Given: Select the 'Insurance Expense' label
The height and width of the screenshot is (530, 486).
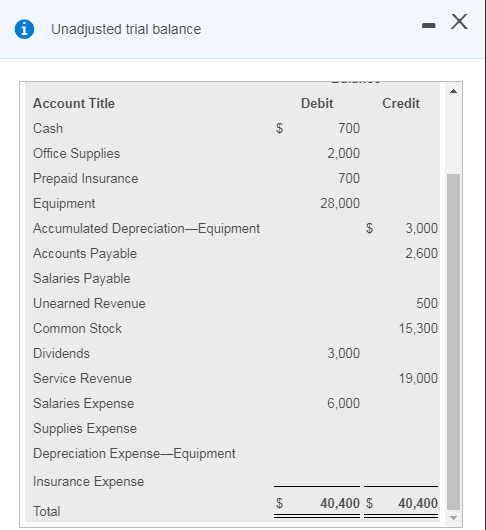Looking at the screenshot, I should point(88,482).
